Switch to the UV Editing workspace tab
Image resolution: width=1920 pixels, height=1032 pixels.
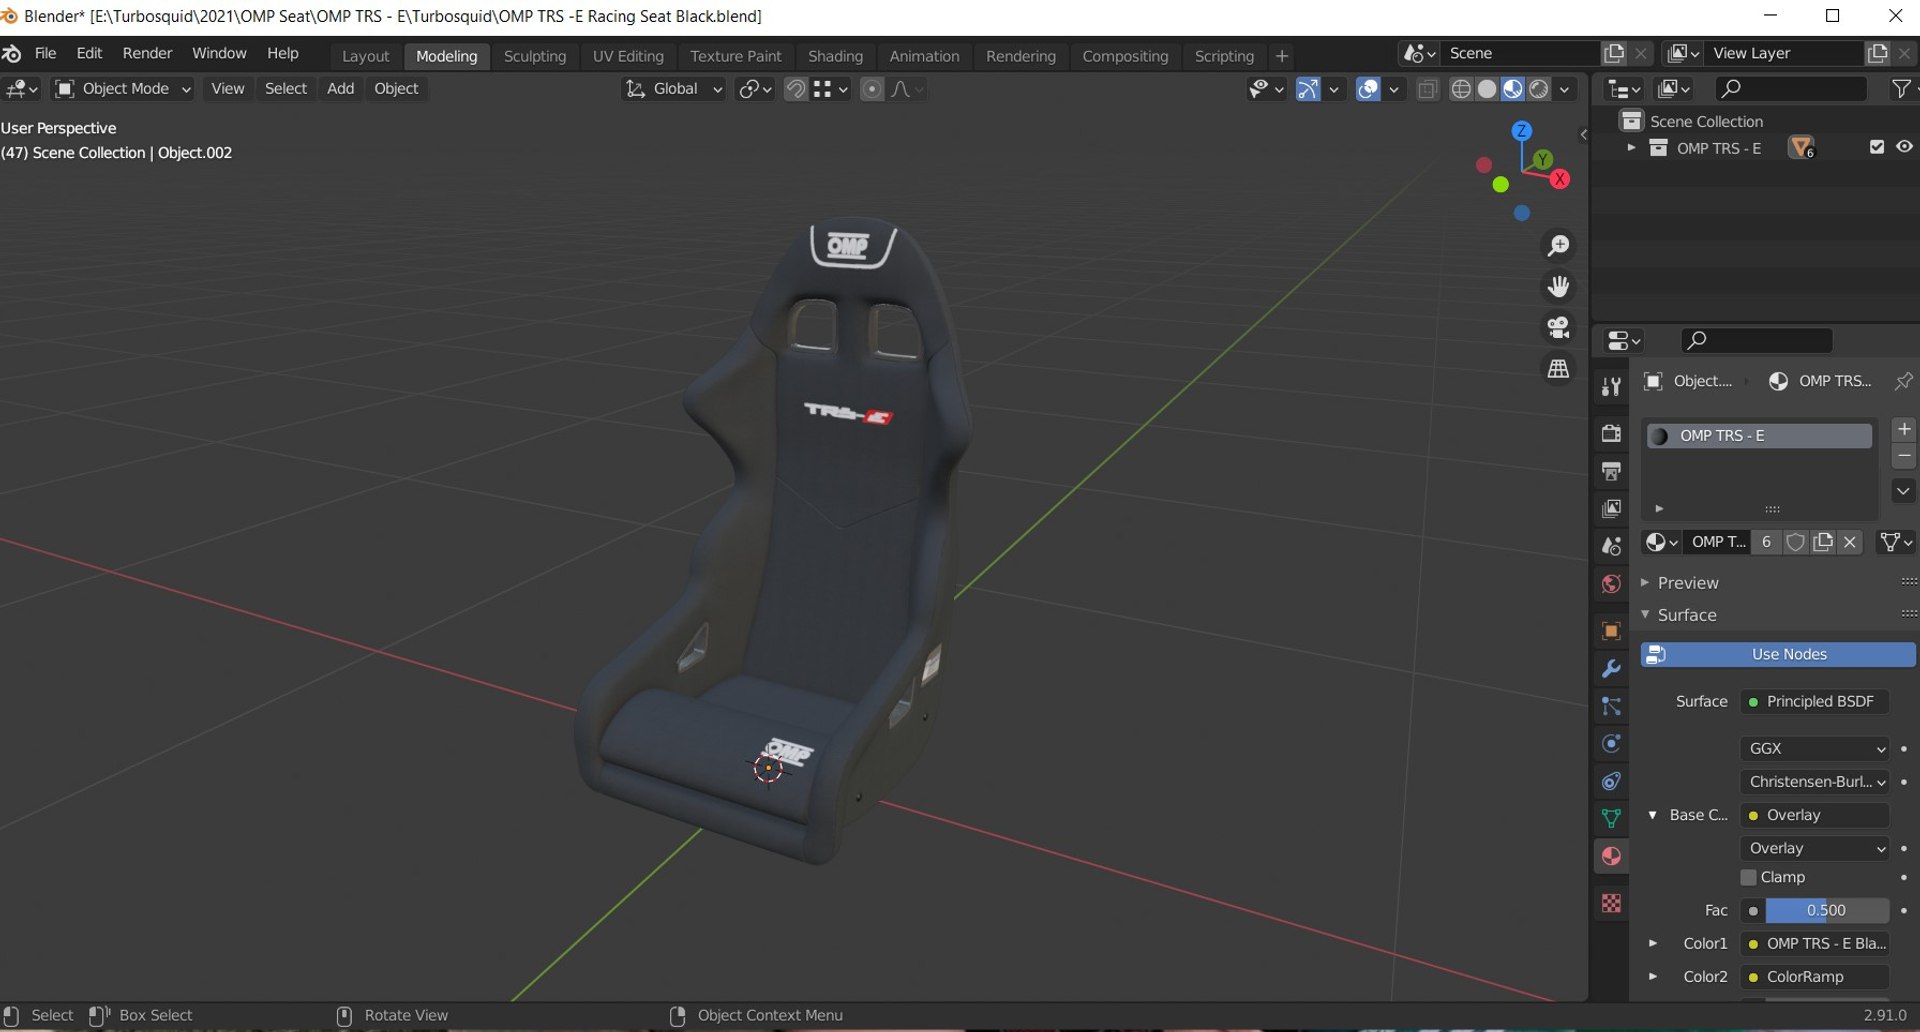click(628, 56)
